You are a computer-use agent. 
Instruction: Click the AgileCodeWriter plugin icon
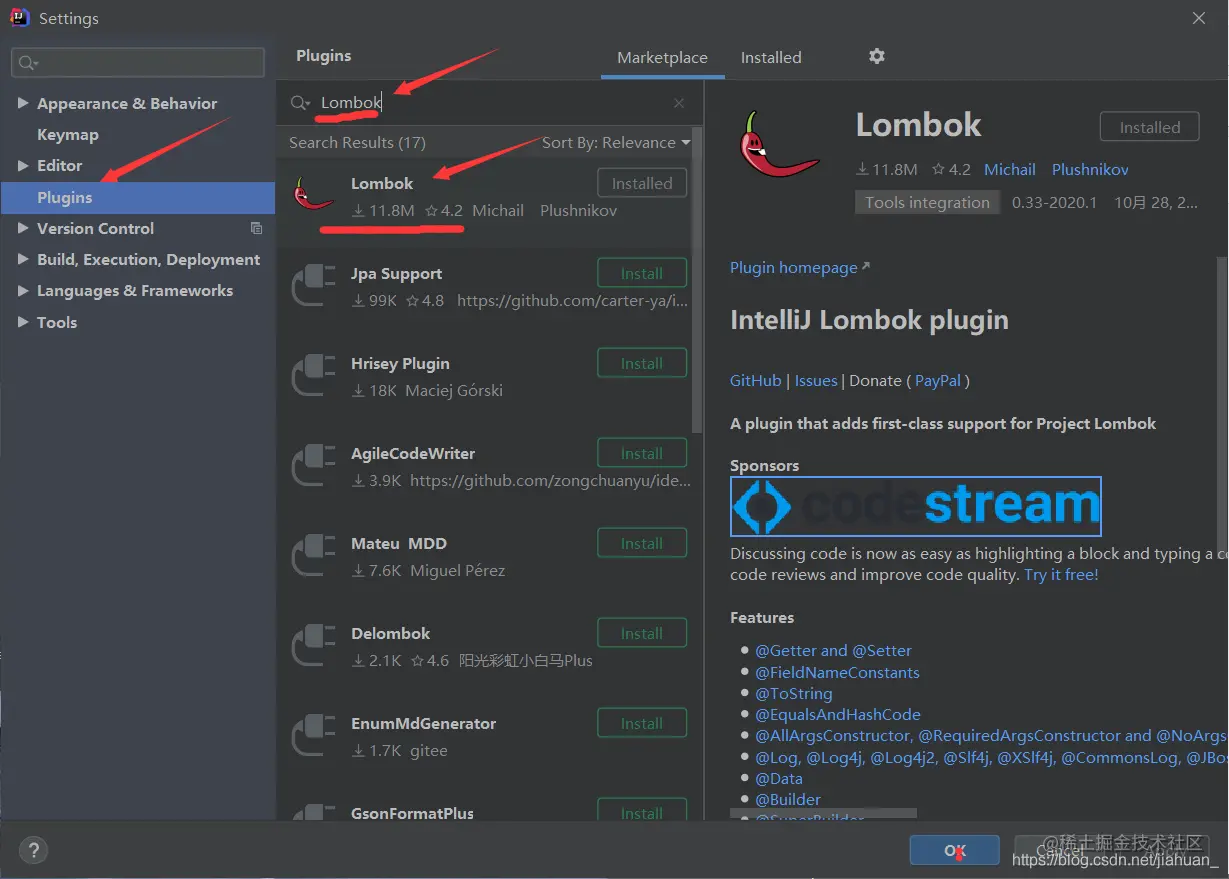click(x=313, y=463)
